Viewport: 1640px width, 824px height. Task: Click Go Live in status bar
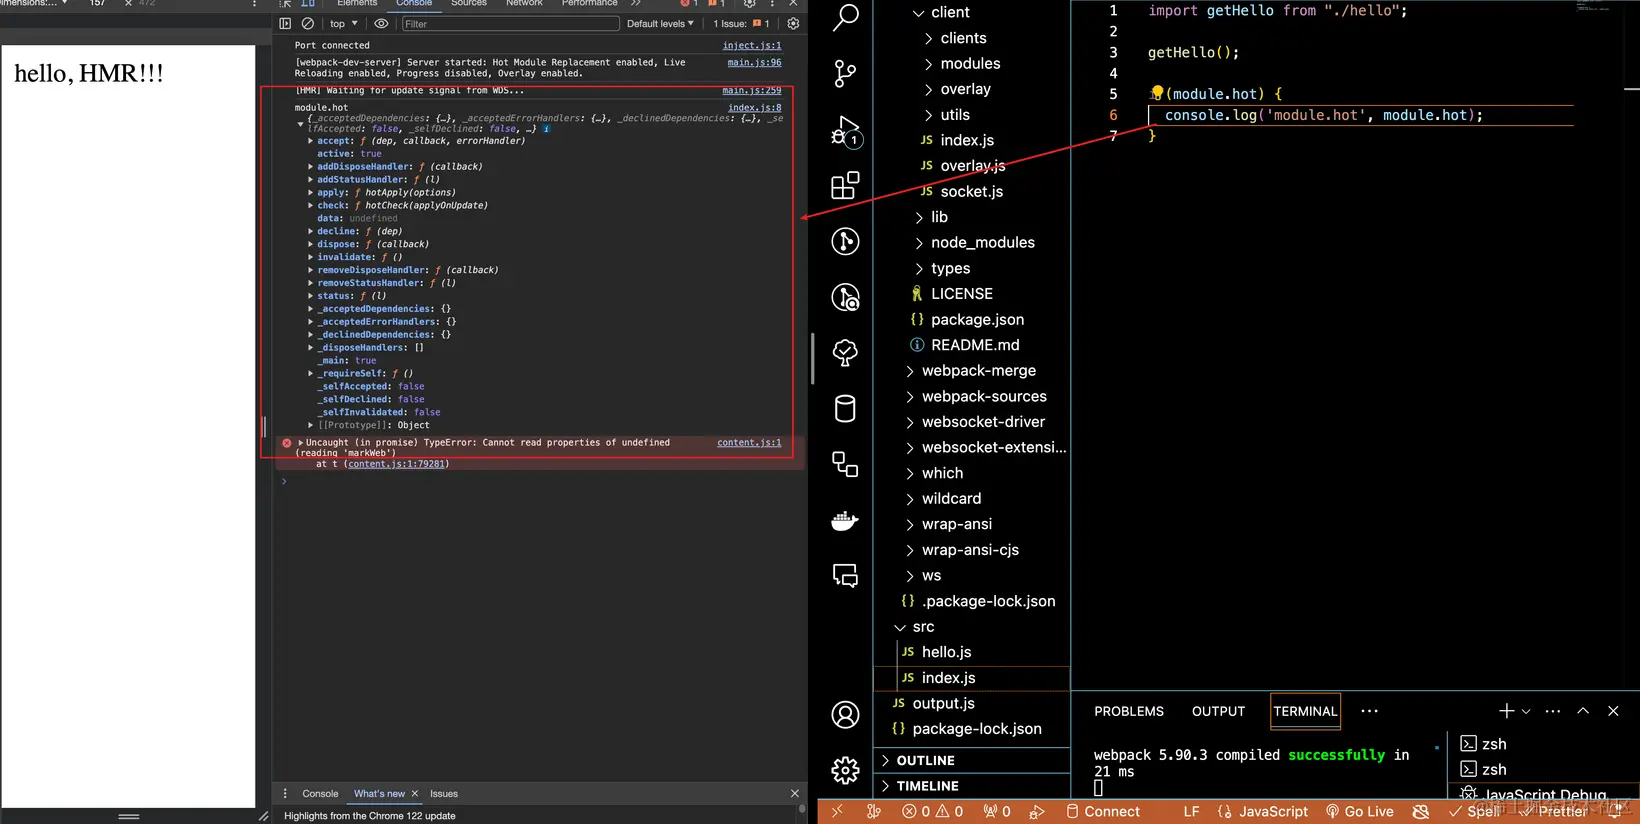pos(1360,812)
